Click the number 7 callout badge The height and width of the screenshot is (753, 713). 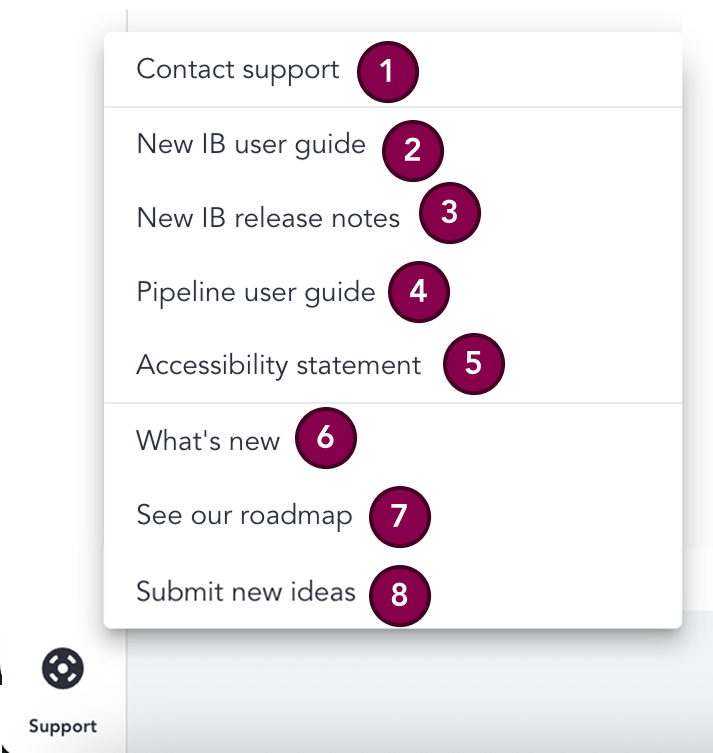(x=399, y=516)
